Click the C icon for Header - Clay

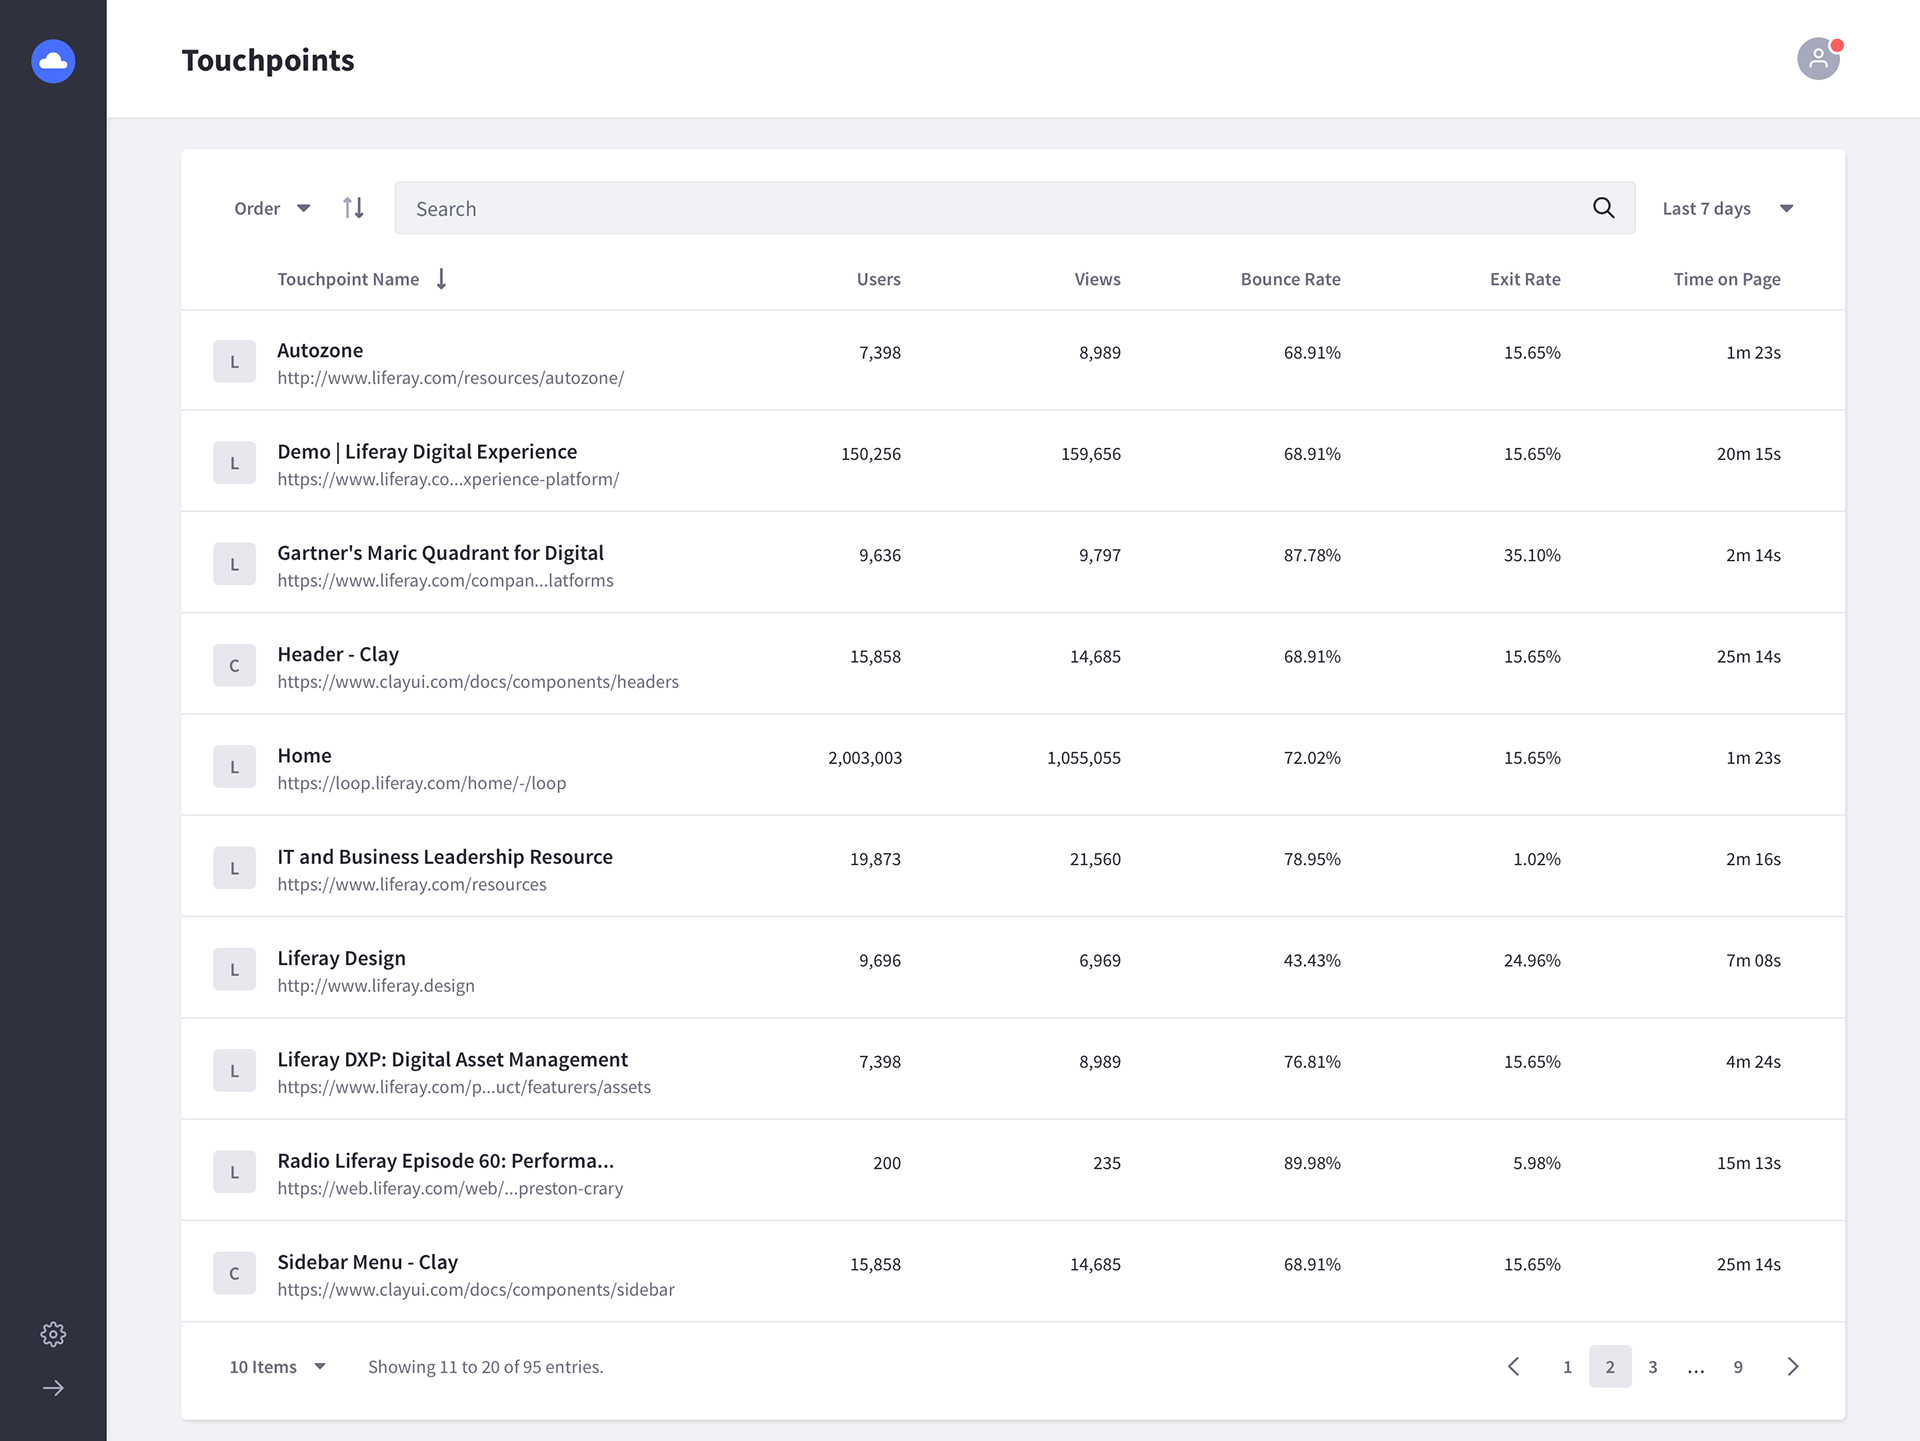[234, 665]
